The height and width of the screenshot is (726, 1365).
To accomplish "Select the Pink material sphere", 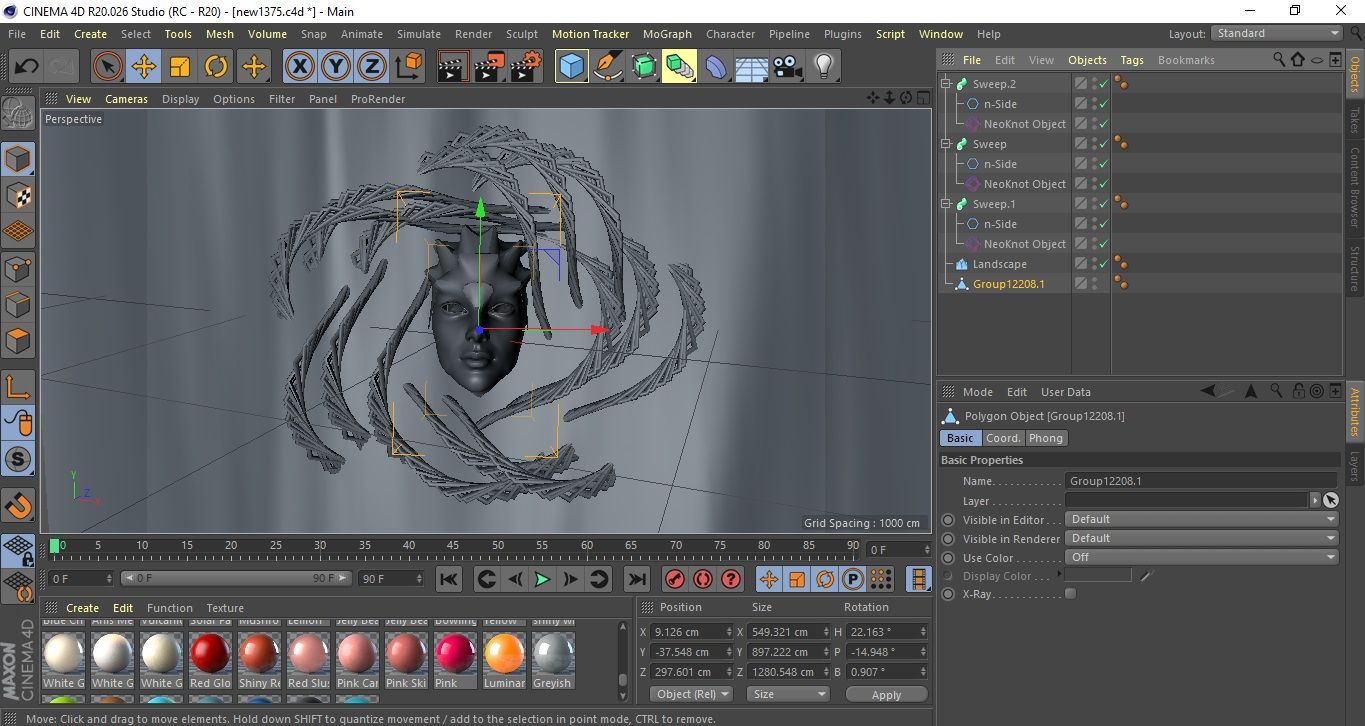I will 455,654.
